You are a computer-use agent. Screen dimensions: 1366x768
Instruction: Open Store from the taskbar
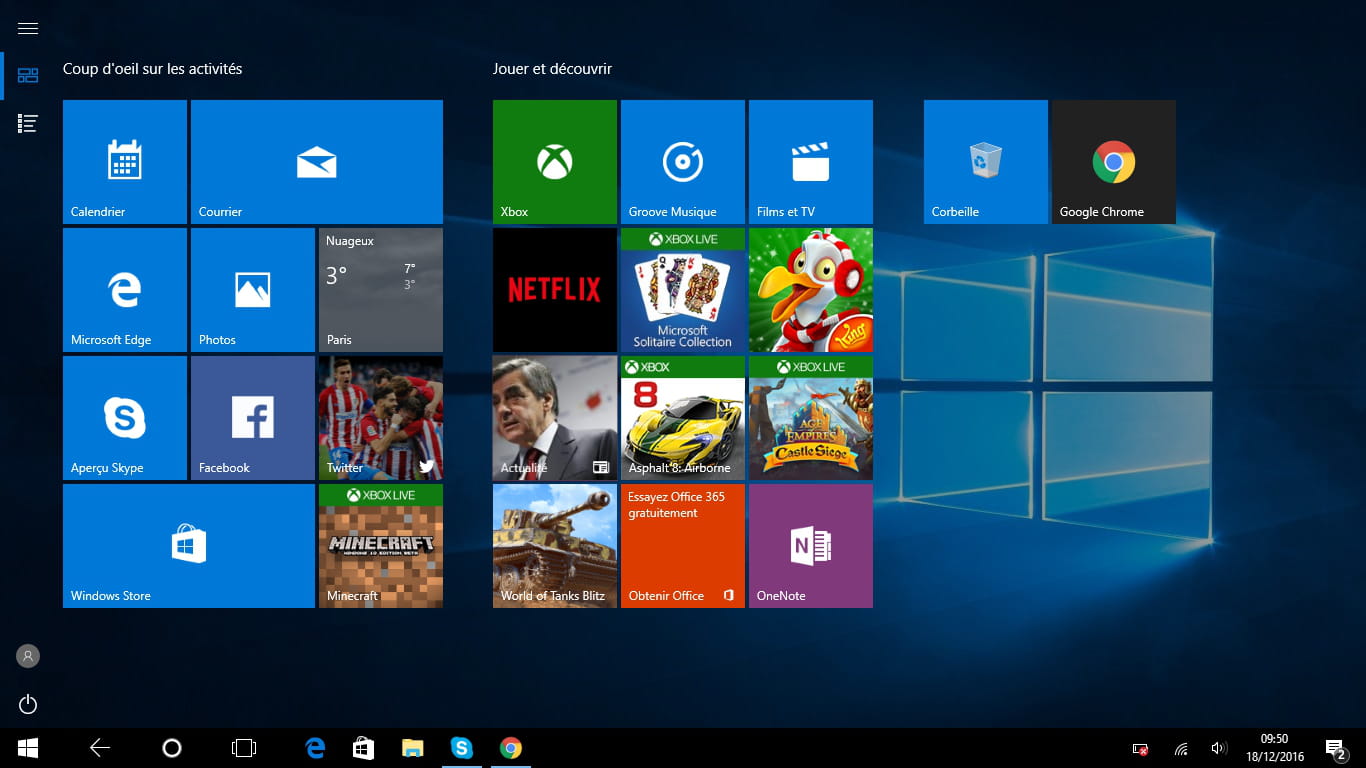click(x=364, y=748)
